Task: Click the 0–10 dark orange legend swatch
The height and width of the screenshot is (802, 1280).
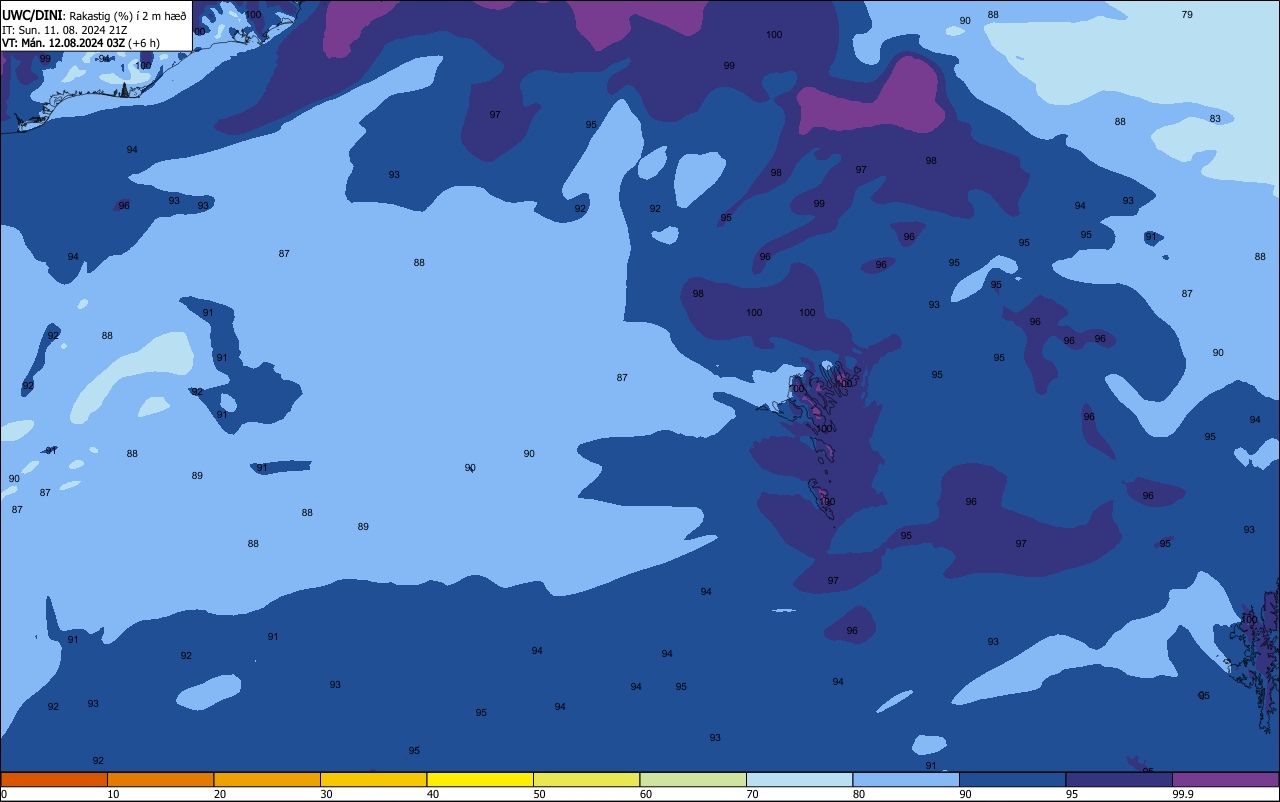Action: click(54, 779)
